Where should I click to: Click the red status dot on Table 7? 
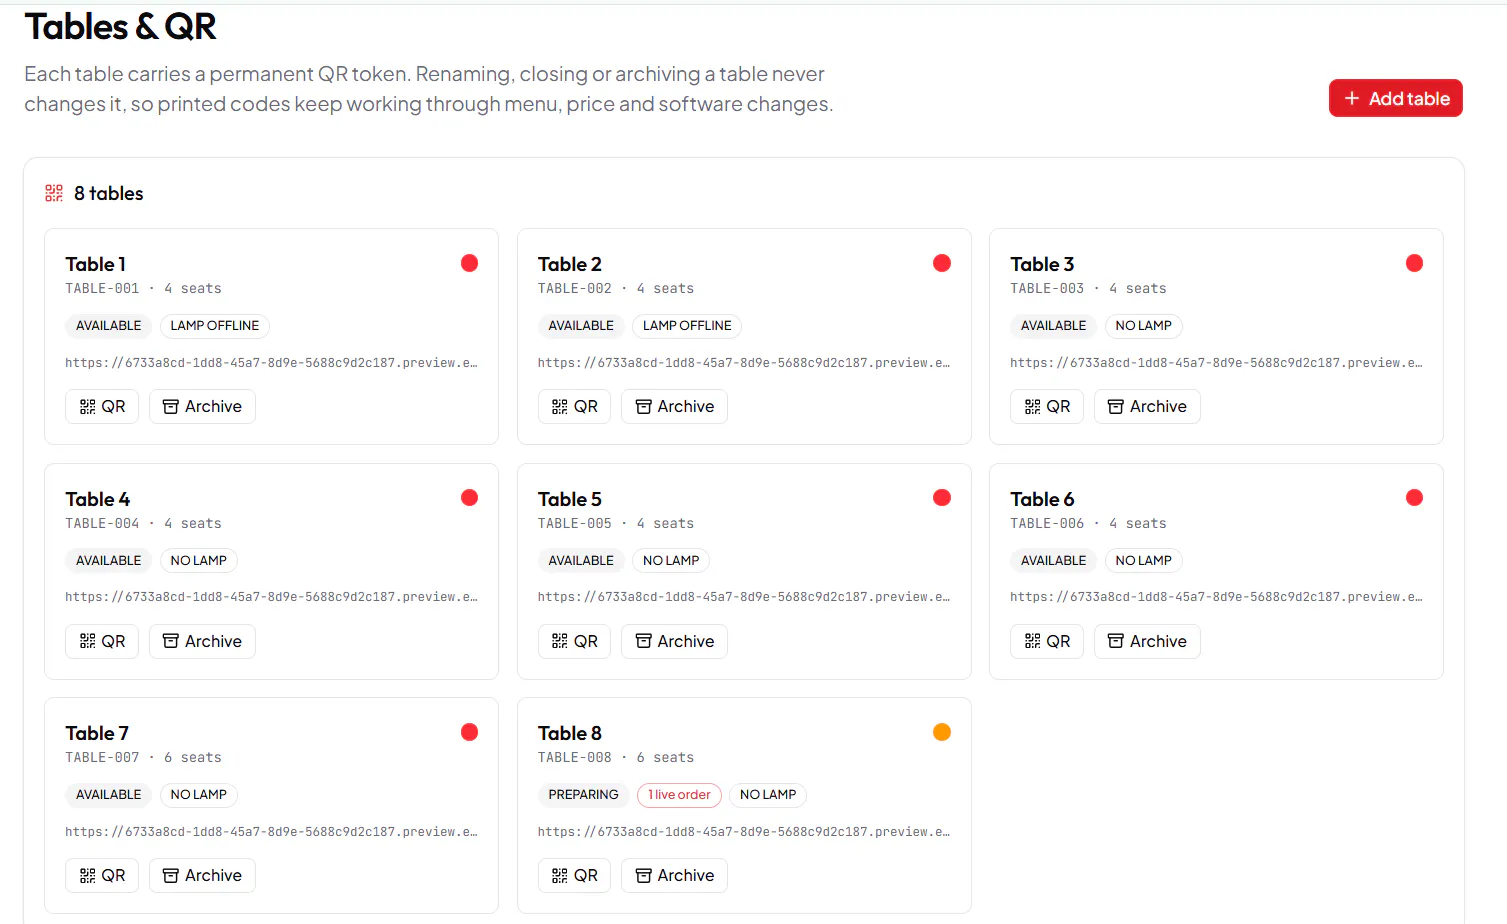[x=469, y=732]
